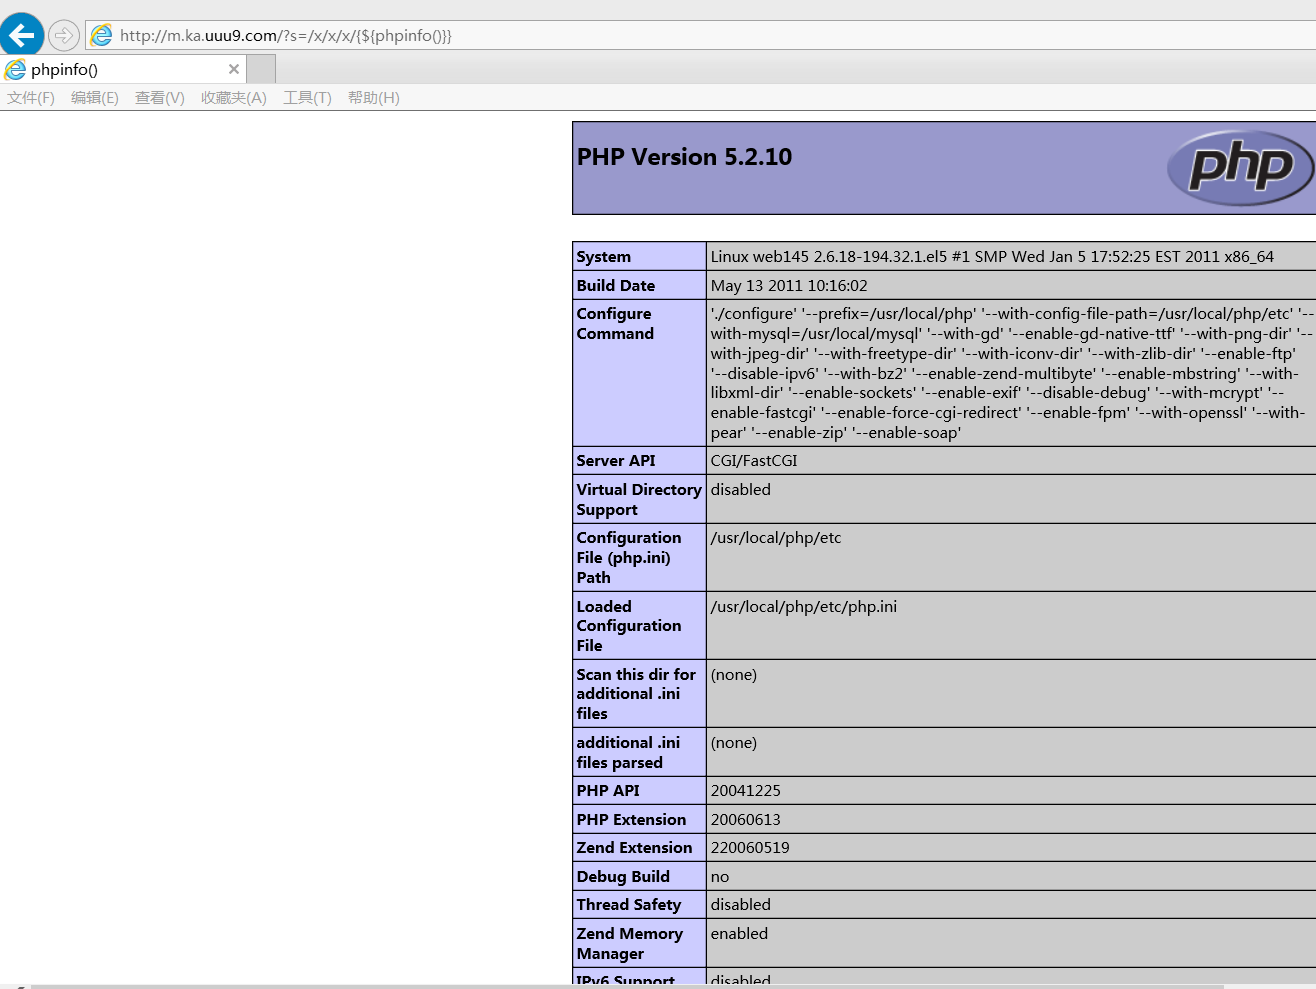Viewport: 1316px width, 989px height.
Task: Click 'Virtual Directory Support' label
Action: (x=639, y=500)
